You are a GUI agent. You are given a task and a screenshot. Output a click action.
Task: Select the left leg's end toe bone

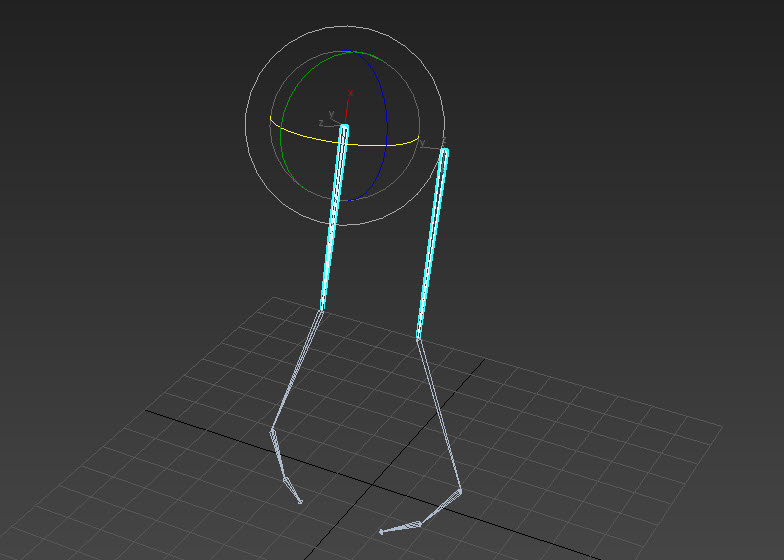coord(292,490)
